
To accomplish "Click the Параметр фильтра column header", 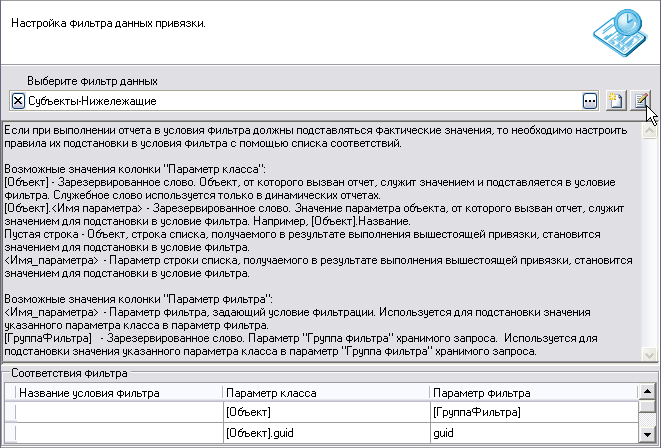I will [x=534, y=393].
